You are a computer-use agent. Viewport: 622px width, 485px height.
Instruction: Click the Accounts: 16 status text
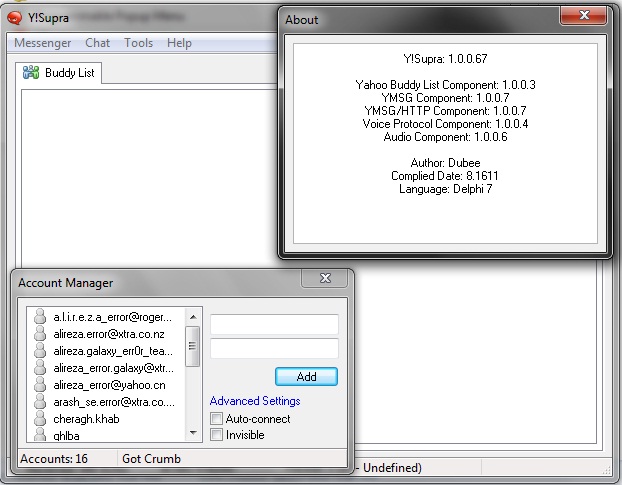pyautogui.click(x=54, y=458)
